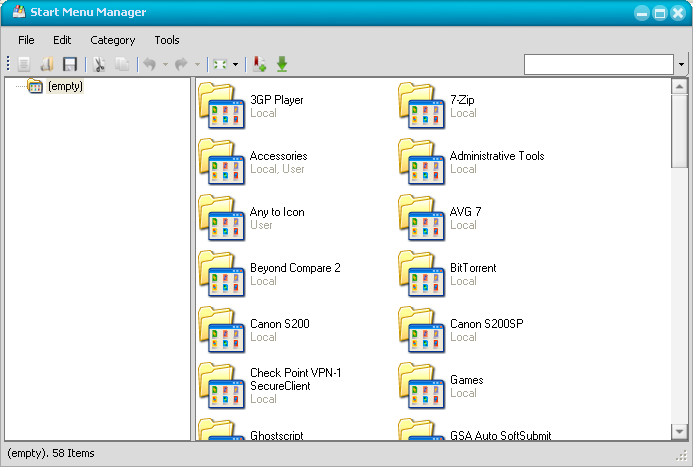Open the Redo history dropdown arrow

tap(197, 65)
